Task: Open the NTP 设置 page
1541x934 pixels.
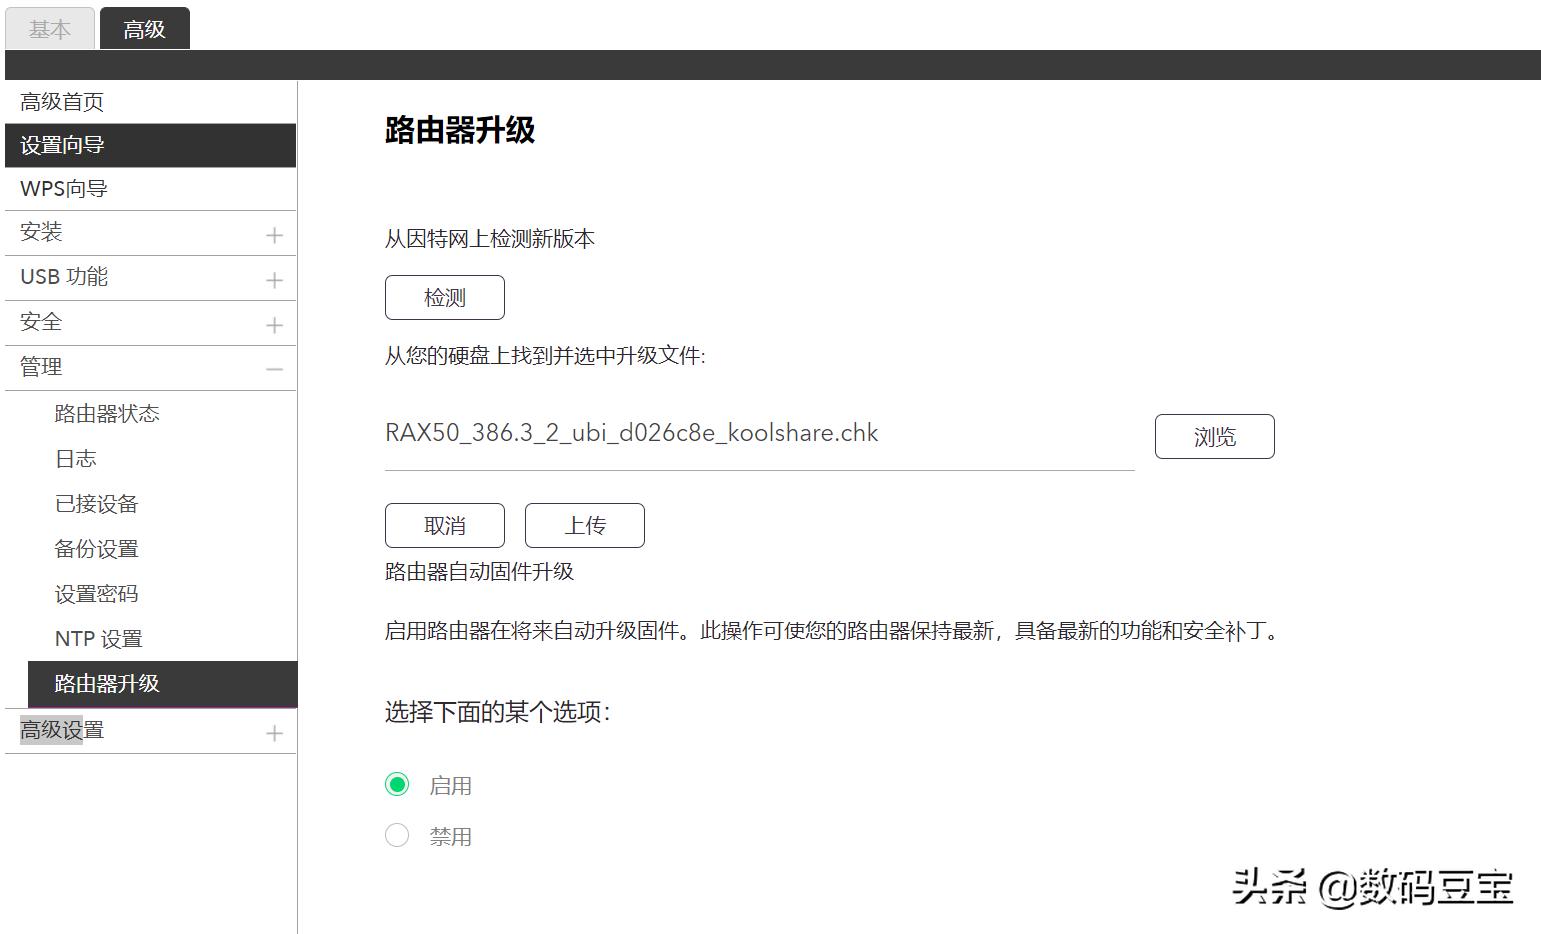Action: (x=97, y=638)
